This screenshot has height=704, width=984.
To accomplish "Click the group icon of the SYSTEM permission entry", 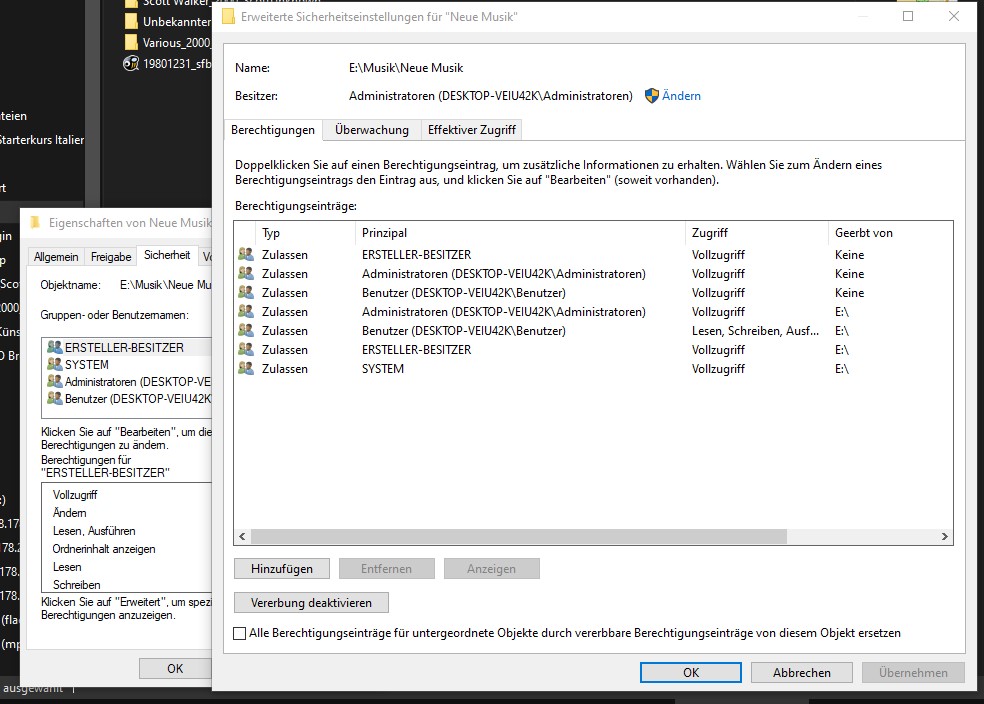I will click(246, 368).
